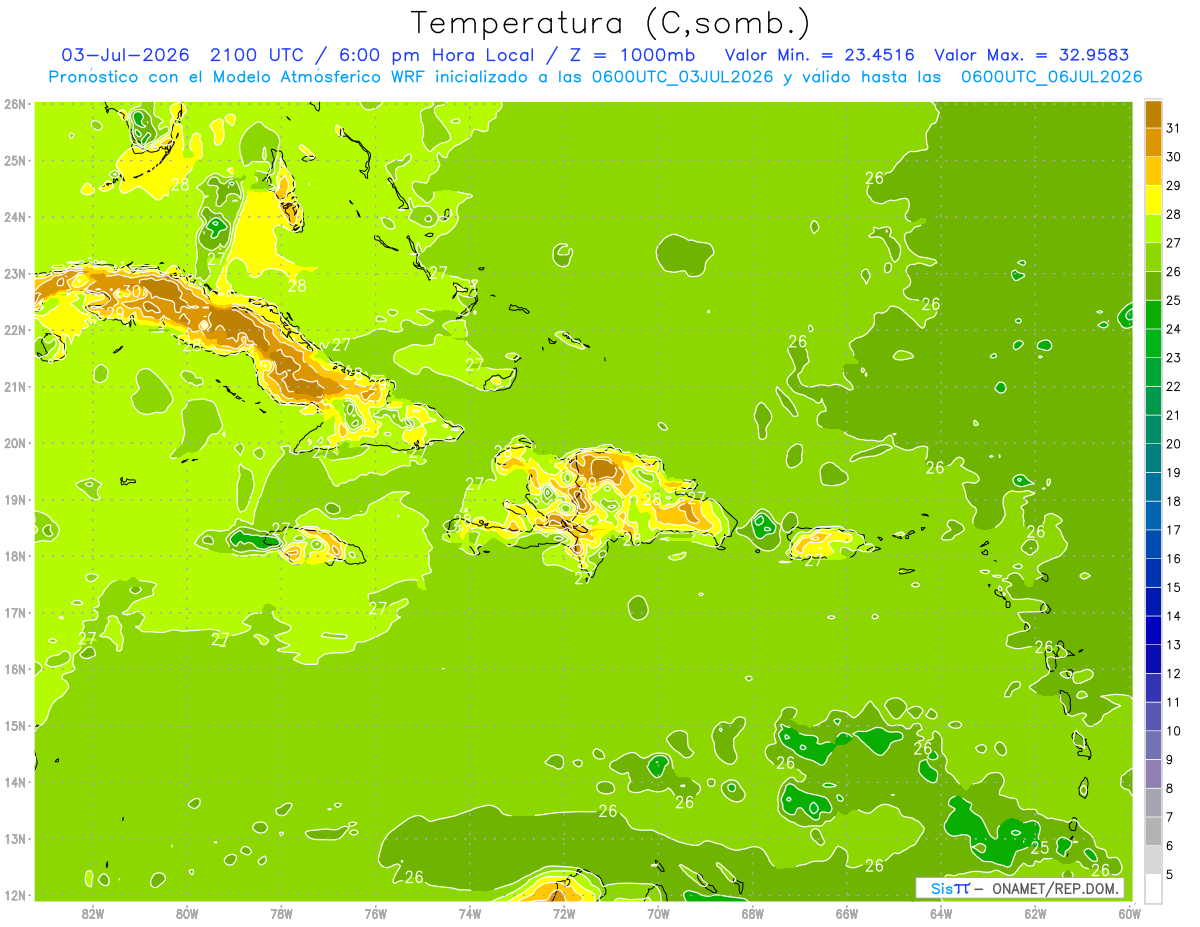1200x927 pixels.
Task: Click the "62W" longitude axis label
Action: (x=1035, y=914)
